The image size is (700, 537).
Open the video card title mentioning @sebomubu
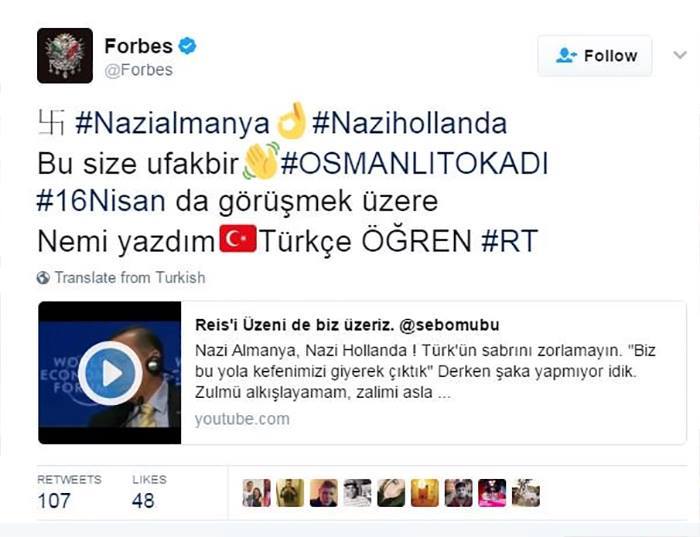pyautogui.click(x=347, y=325)
